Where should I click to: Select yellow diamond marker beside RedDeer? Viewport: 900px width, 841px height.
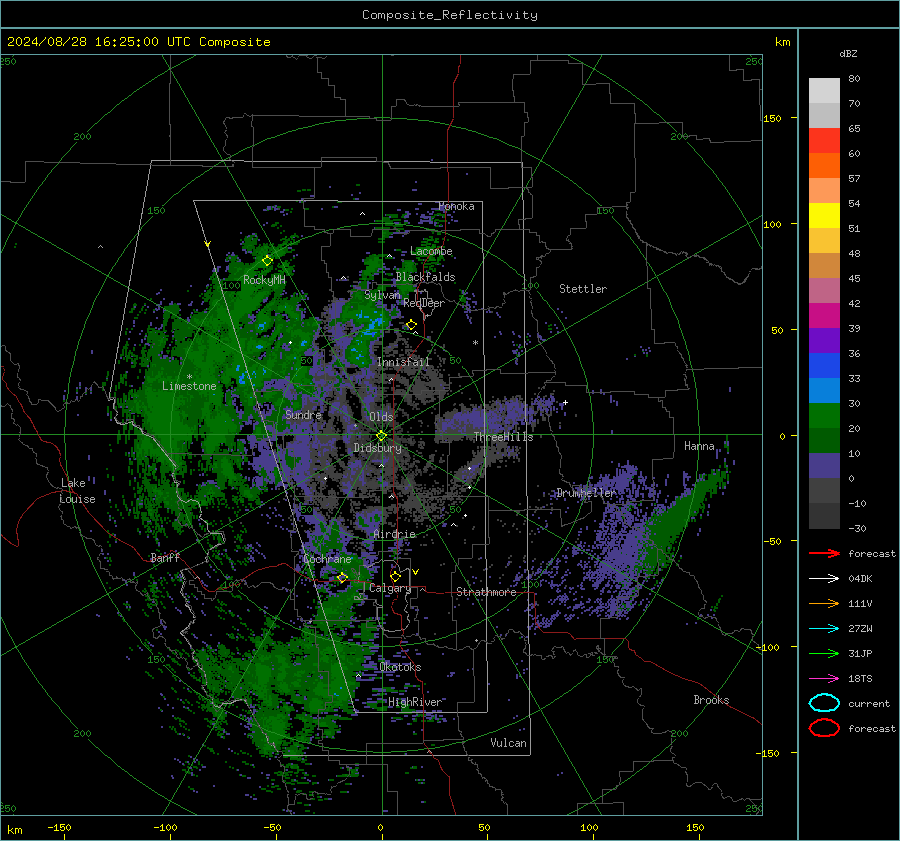412,325
